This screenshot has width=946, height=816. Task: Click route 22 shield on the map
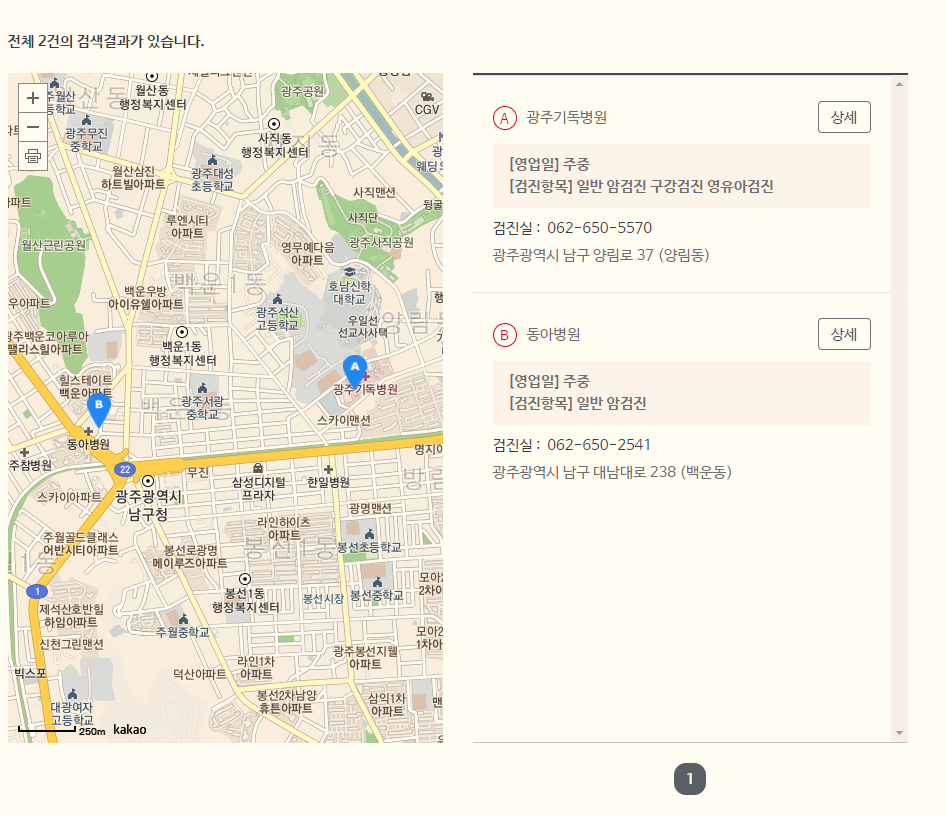click(125, 469)
